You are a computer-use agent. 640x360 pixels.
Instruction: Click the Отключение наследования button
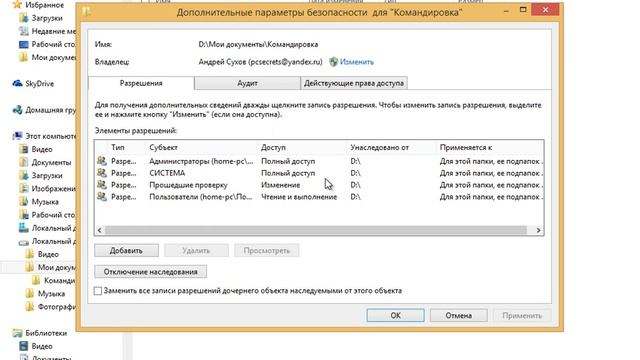pos(150,272)
